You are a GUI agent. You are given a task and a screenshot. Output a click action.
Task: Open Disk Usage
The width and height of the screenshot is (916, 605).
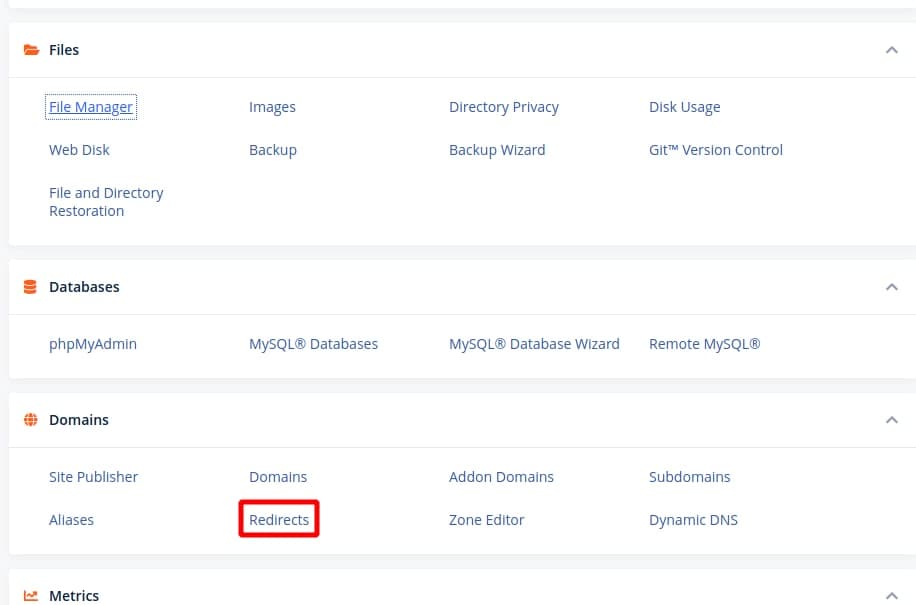(685, 107)
